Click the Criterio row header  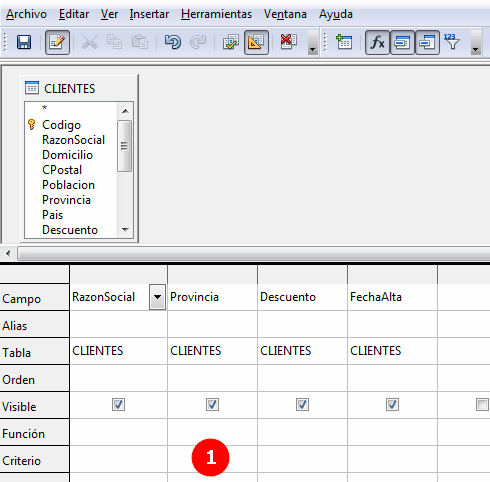click(34, 459)
